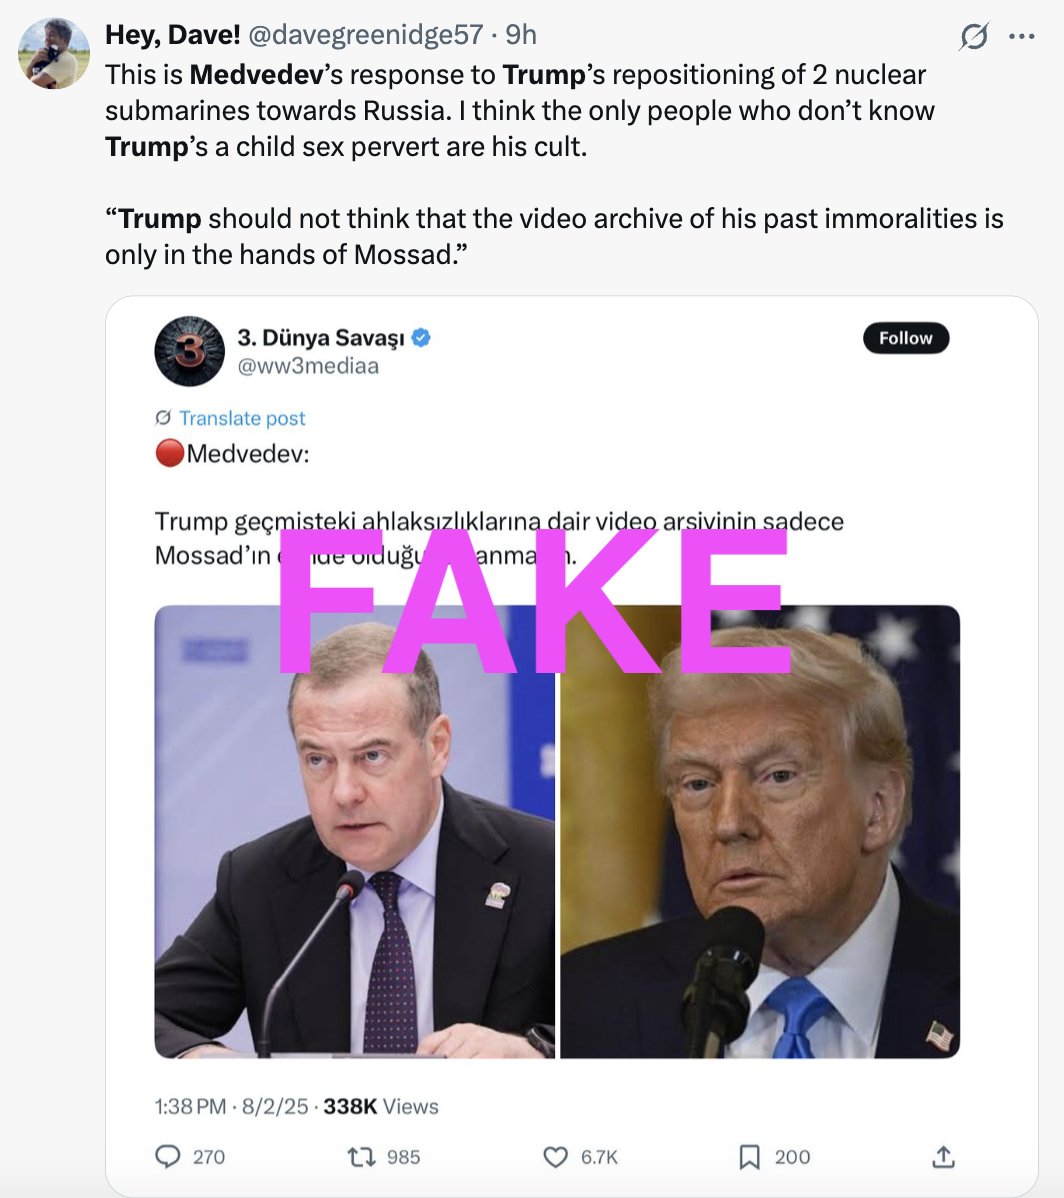Click the reply bubble icon with 270
This screenshot has width=1064, height=1198.
click(x=167, y=1157)
